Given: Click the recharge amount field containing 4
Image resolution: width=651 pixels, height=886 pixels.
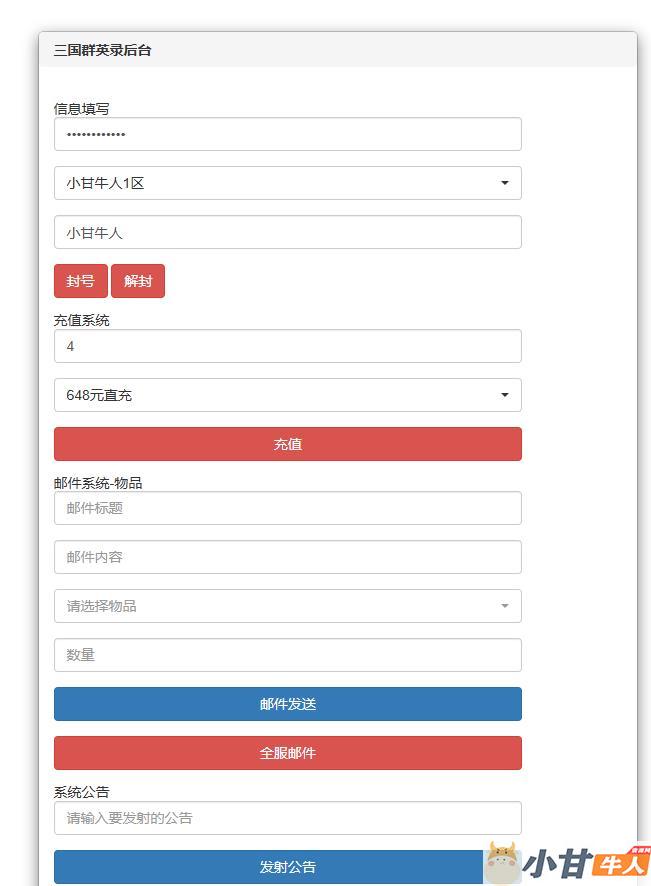Looking at the screenshot, I should [x=287, y=346].
